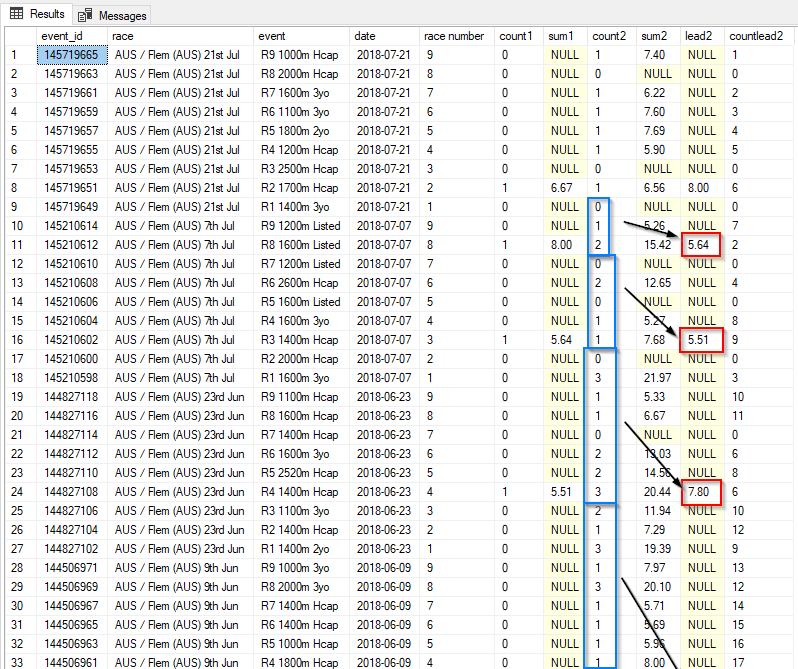Click countlead2 value 16
Screen dimensions: 798x669
point(758,644)
